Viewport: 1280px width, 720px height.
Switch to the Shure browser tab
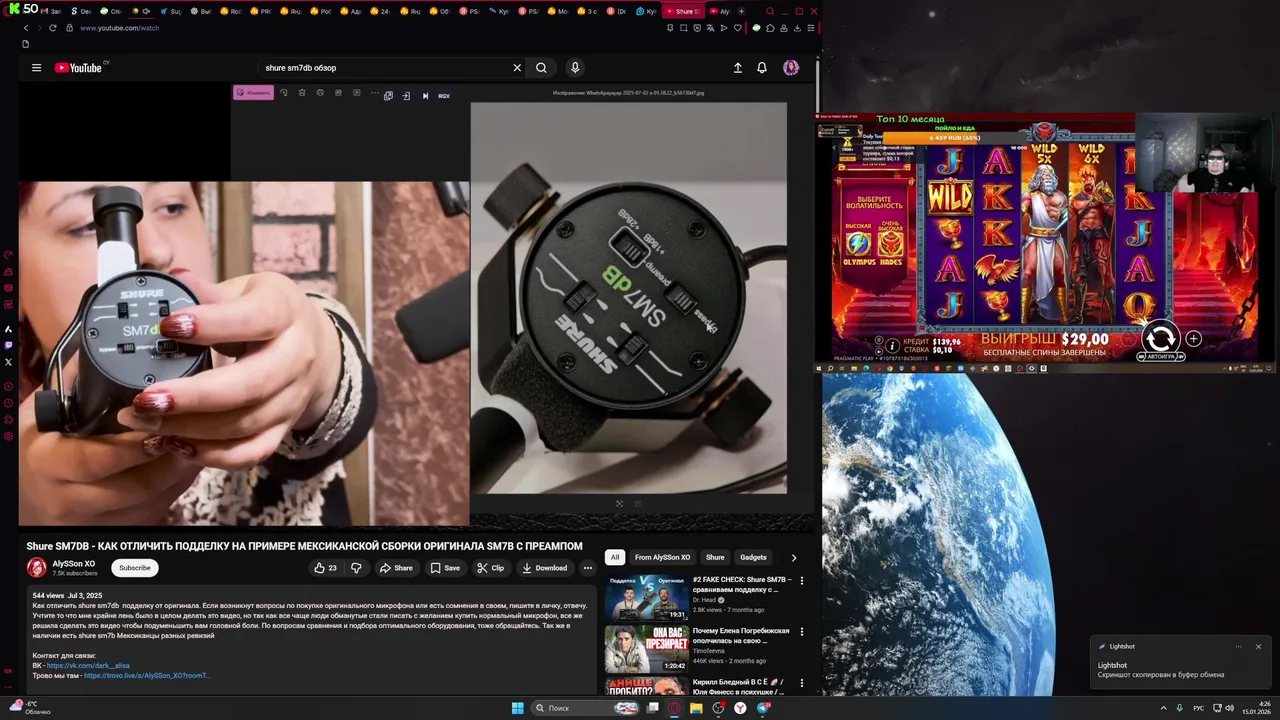click(x=685, y=11)
